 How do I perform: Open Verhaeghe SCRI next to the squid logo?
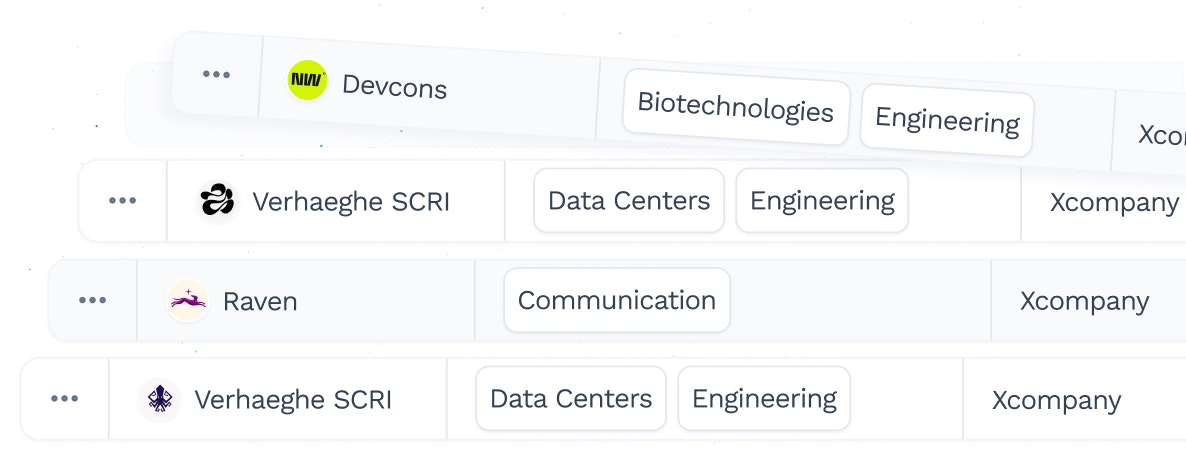click(293, 399)
